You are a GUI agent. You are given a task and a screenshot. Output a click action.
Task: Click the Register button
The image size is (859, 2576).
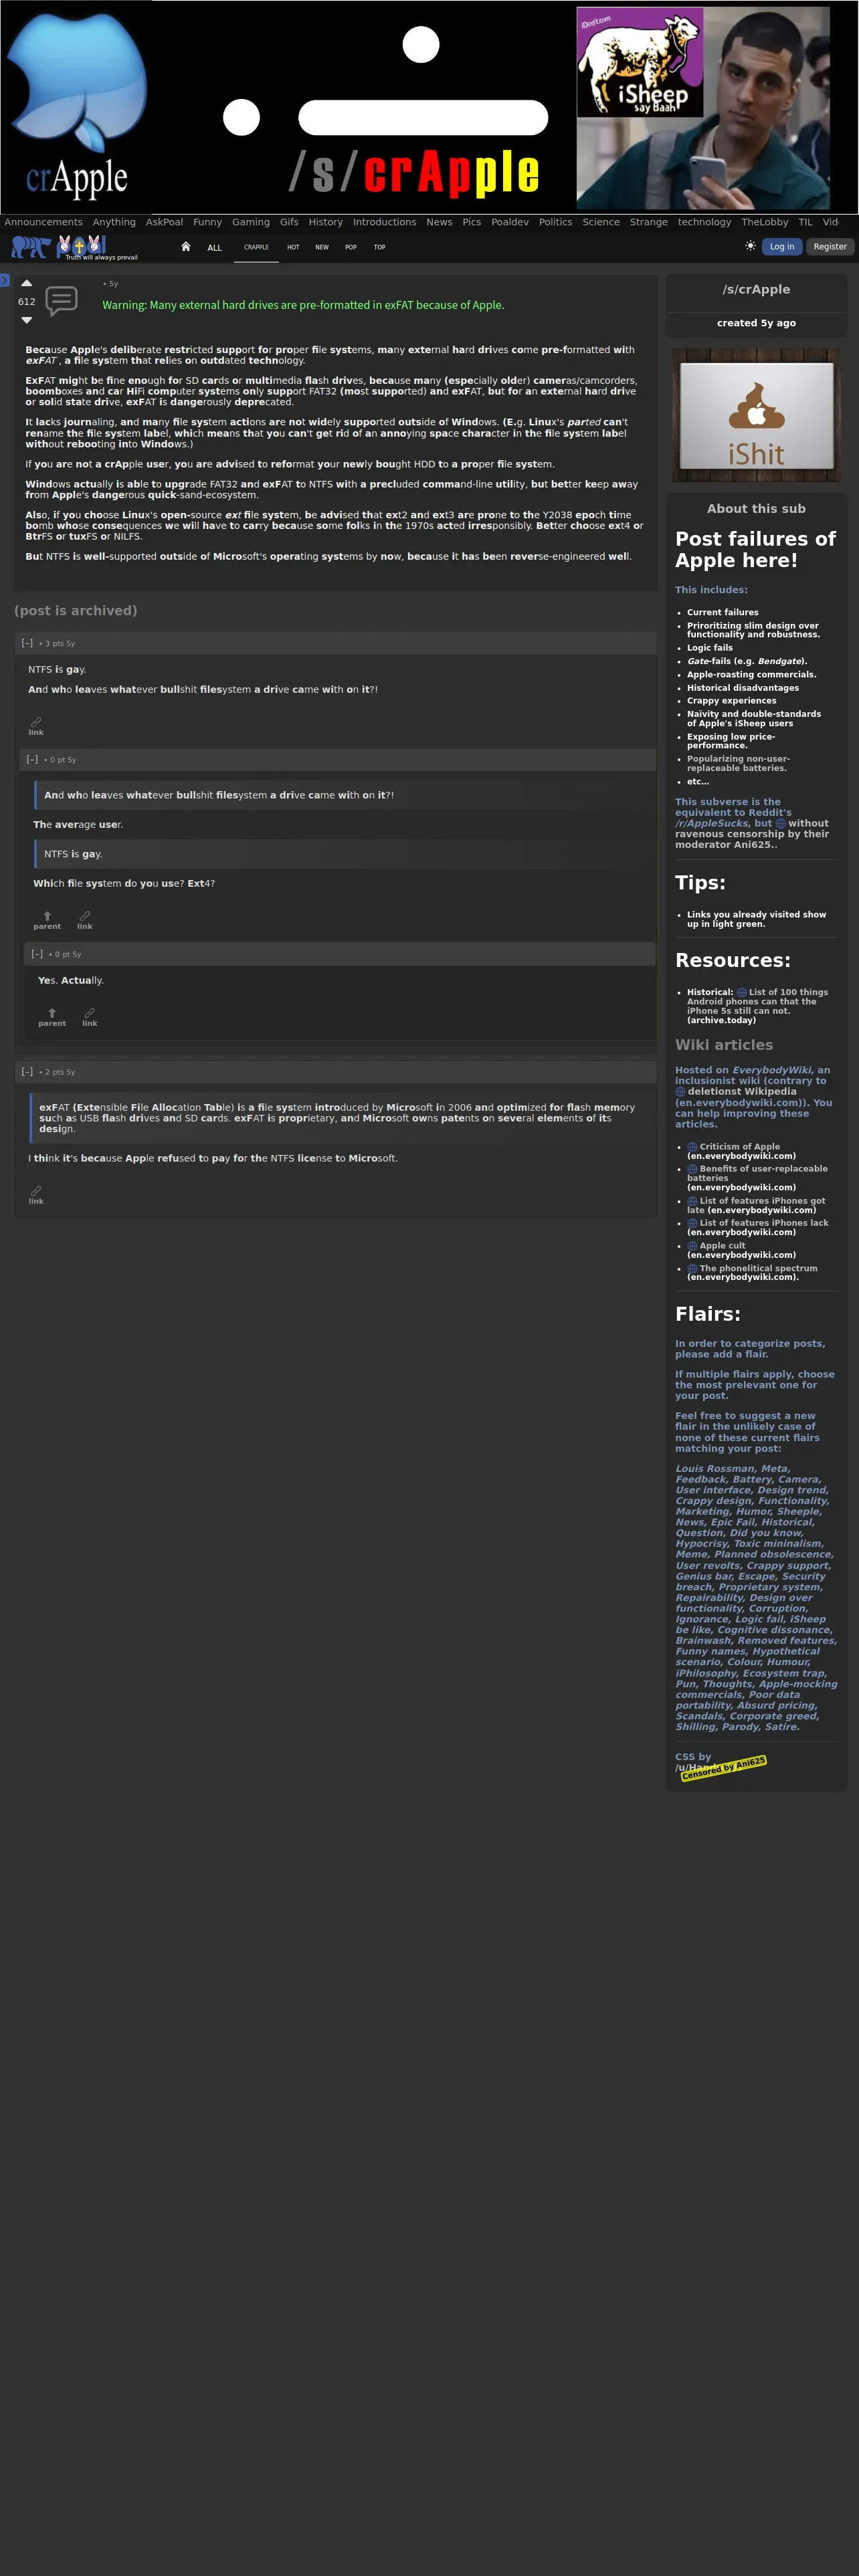click(x=830, y=246)
